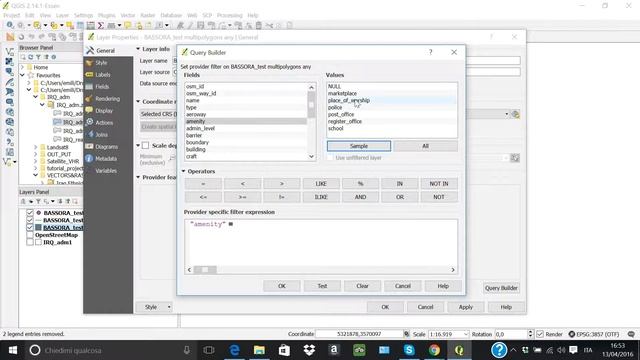Open the Scale combo box dropdown
Image resolution: width=640 pixels, height=360 pixels.
[x=466, y=334]
